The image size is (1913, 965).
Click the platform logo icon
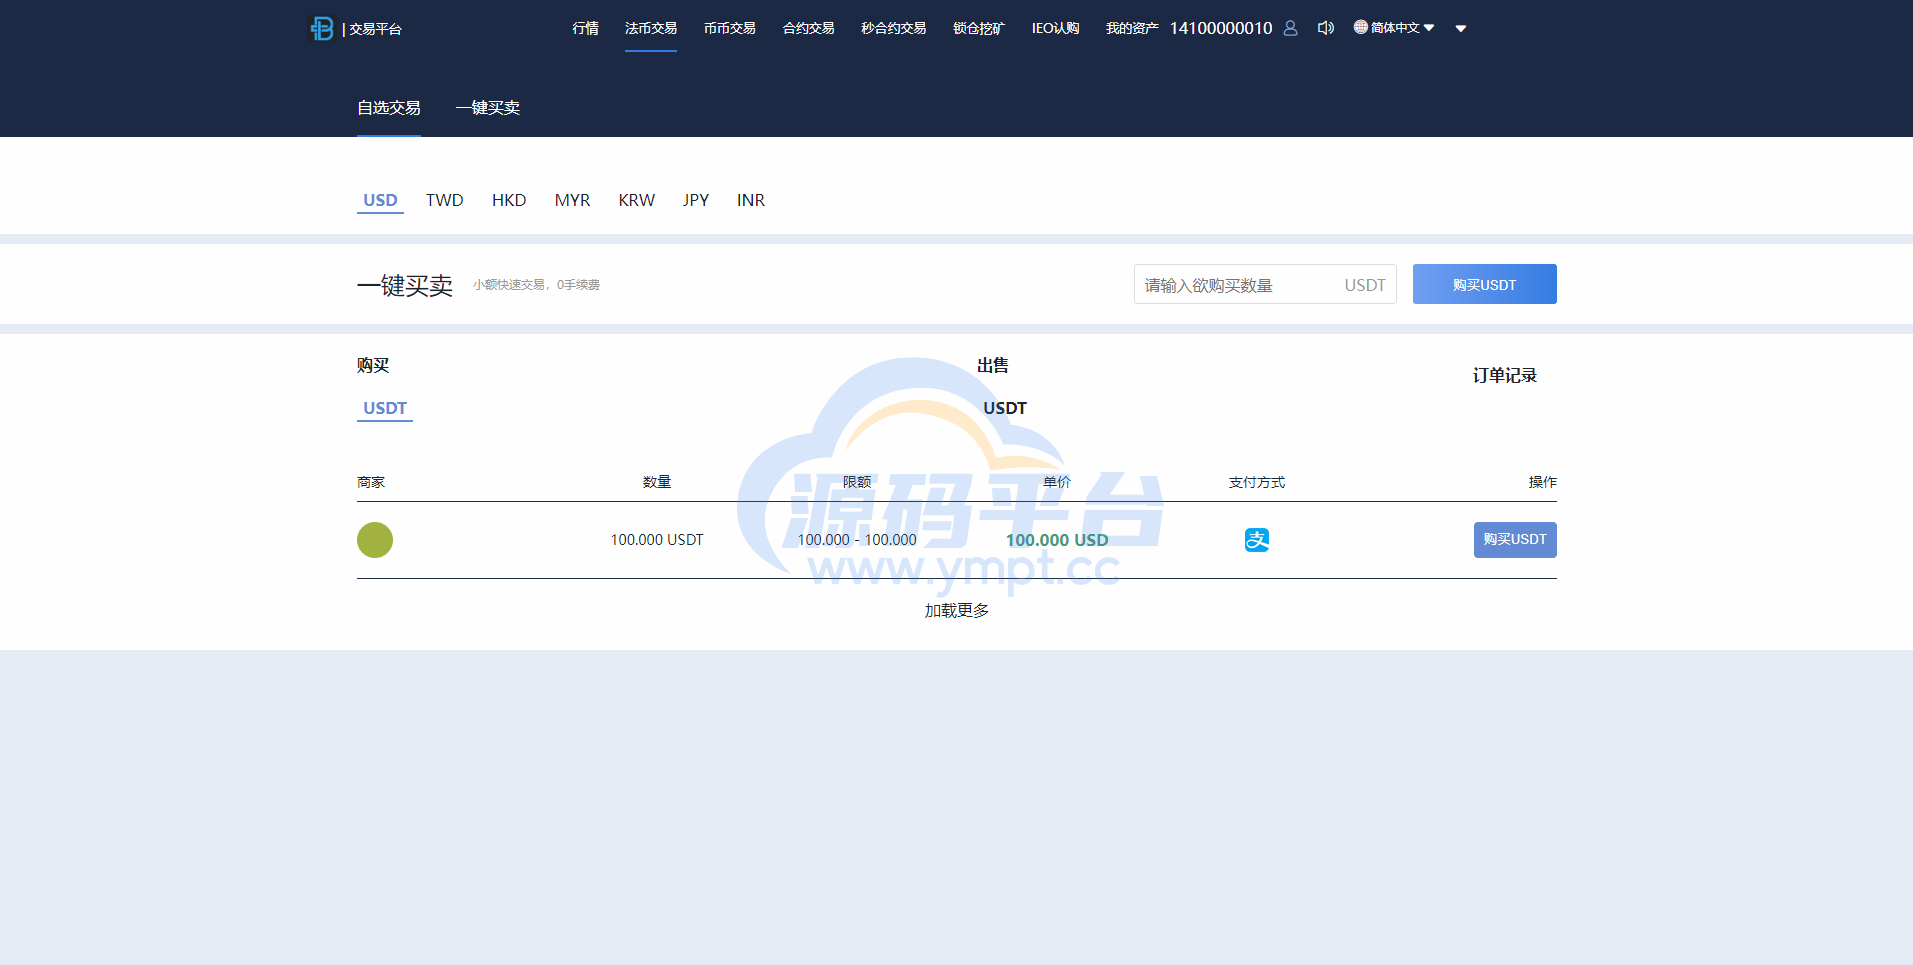coord(321,29)
